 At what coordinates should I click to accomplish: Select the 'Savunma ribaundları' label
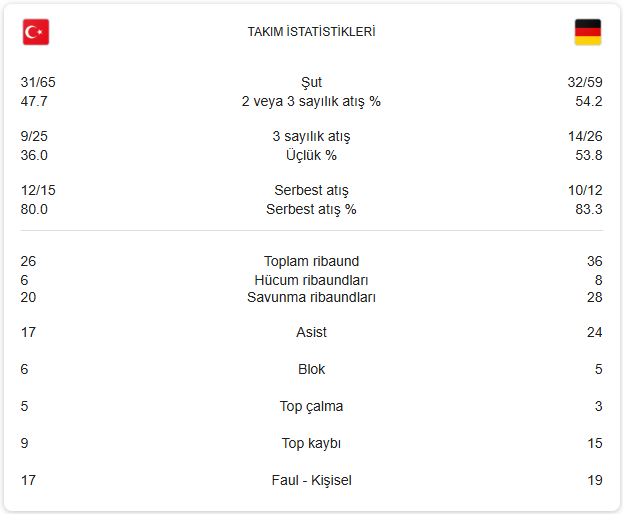tap(311, 297)
